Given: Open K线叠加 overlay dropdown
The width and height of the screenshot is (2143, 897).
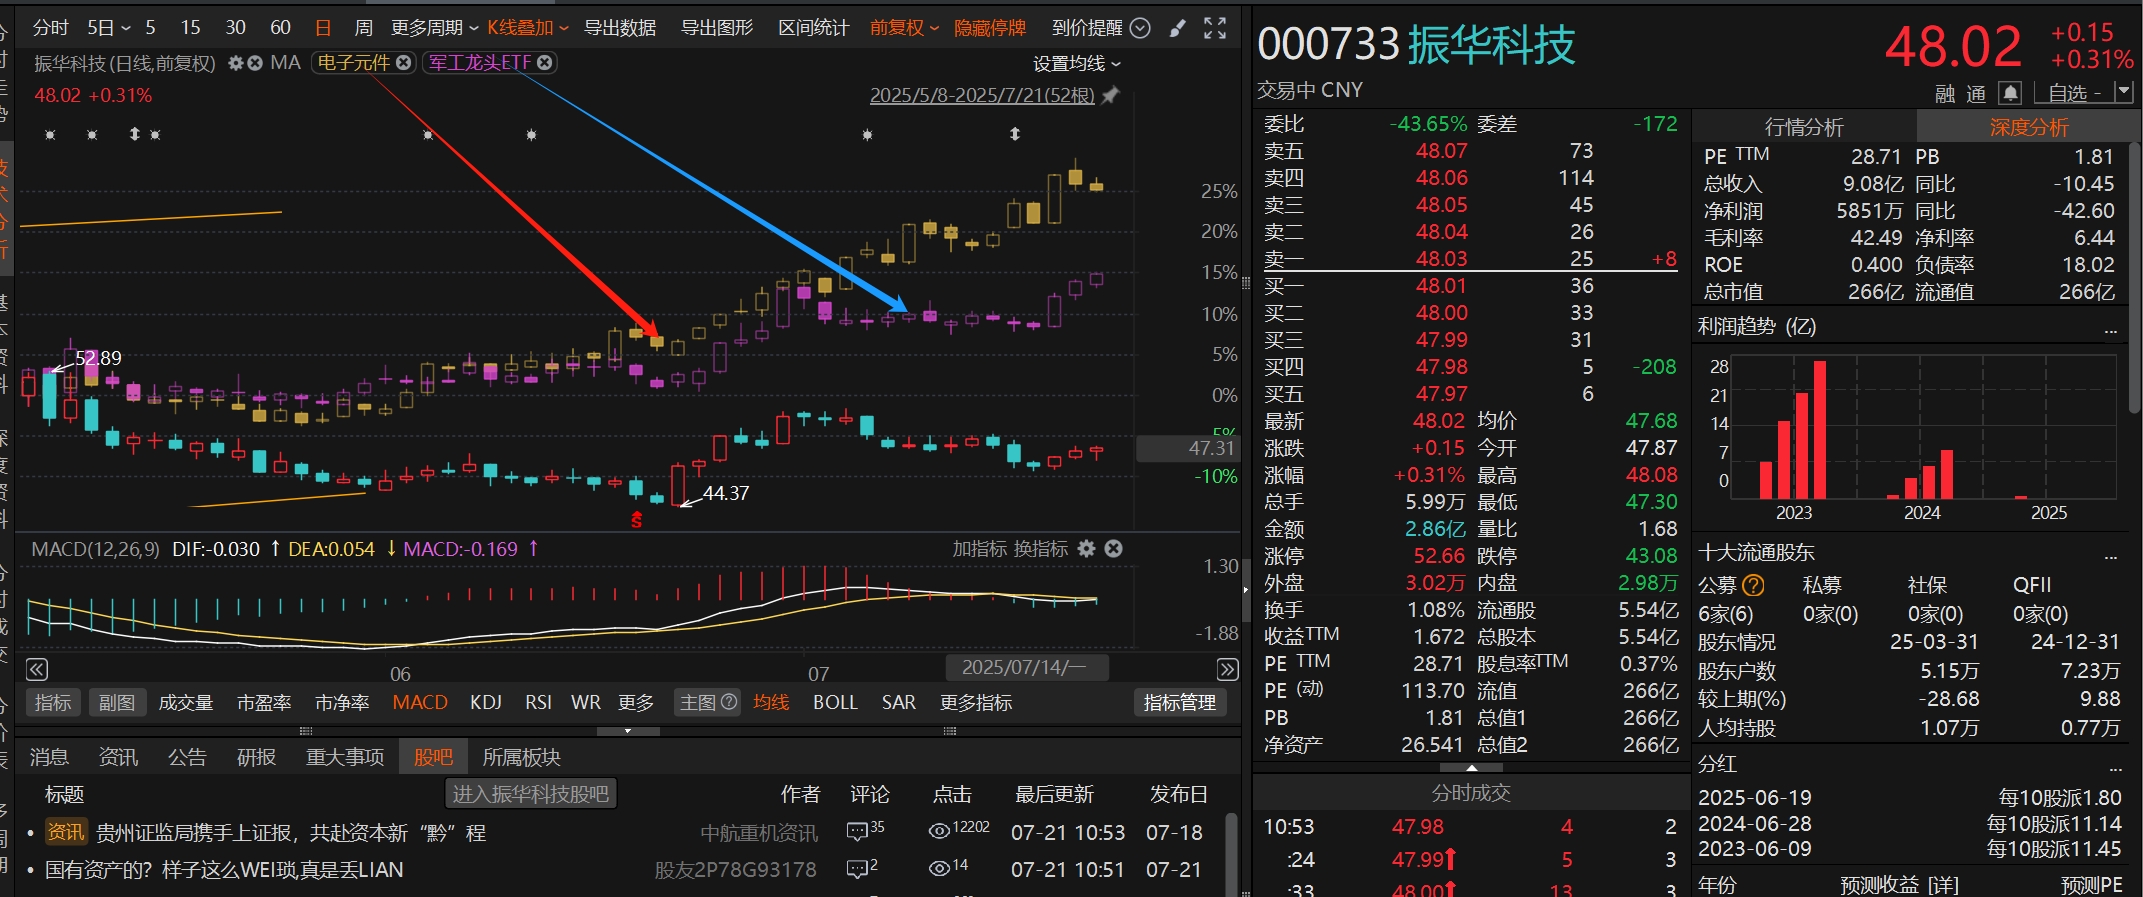Looking at the screenshot, I should click(527, 28).
